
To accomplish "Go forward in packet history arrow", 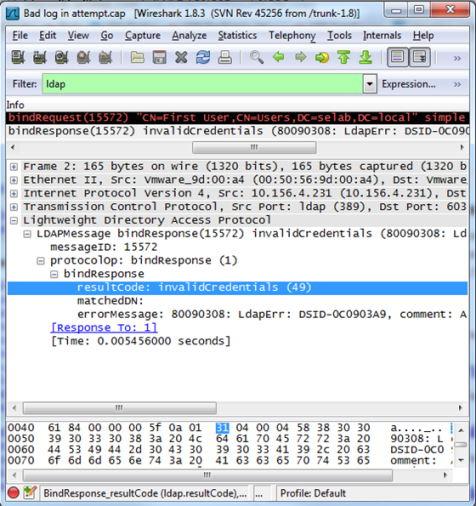I will tap(300, 57).
